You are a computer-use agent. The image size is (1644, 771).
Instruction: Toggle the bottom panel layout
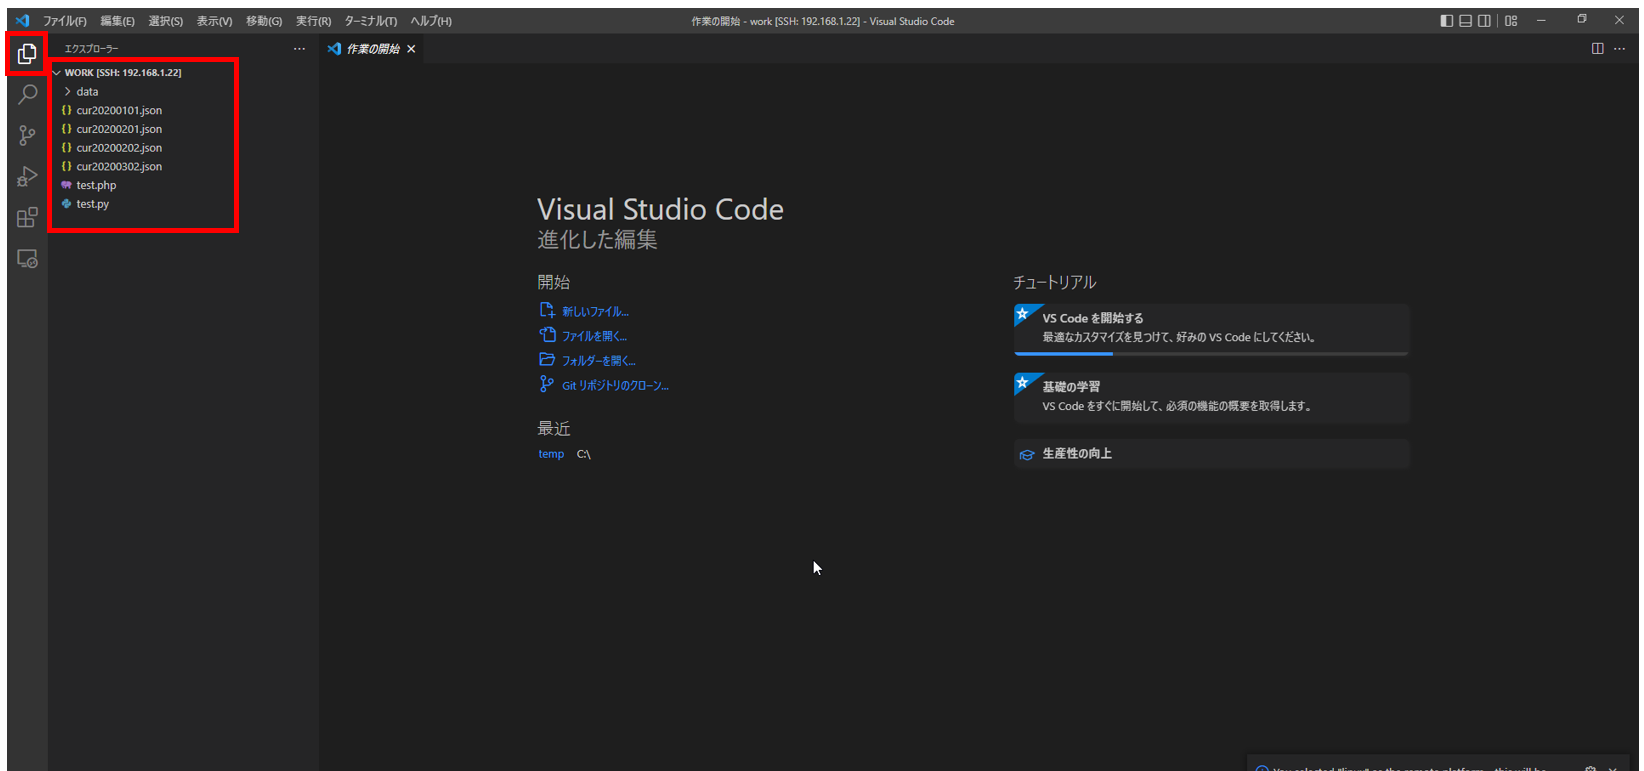1465,20
